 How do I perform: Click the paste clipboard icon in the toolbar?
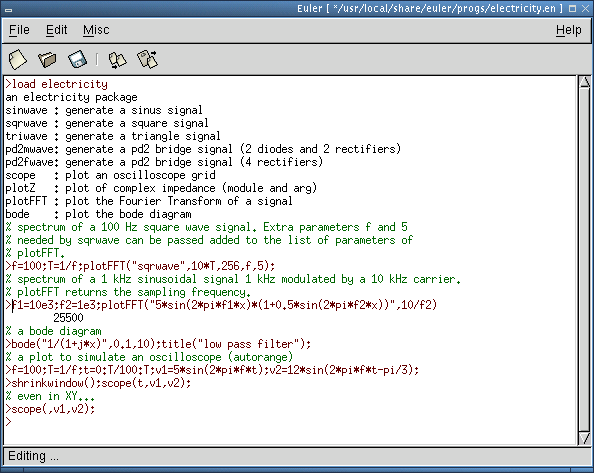[147, 59]
